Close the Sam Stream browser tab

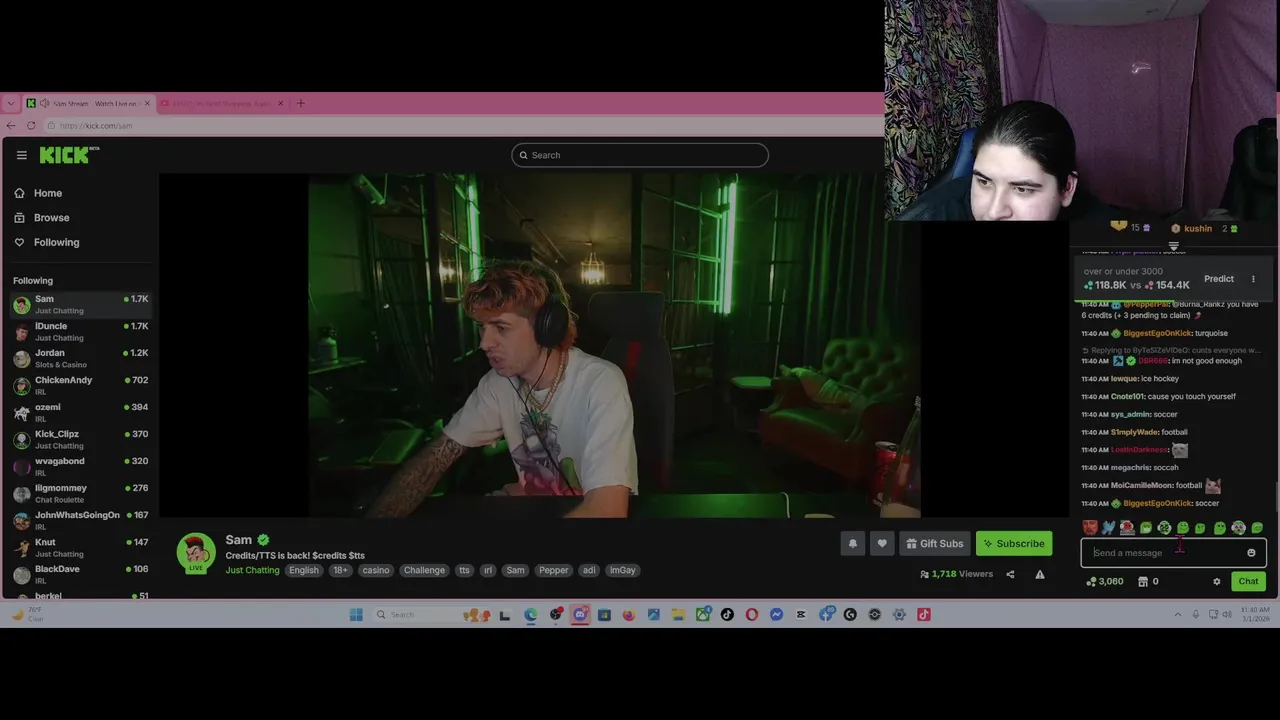pyautogui.click(x=147, y=103)
